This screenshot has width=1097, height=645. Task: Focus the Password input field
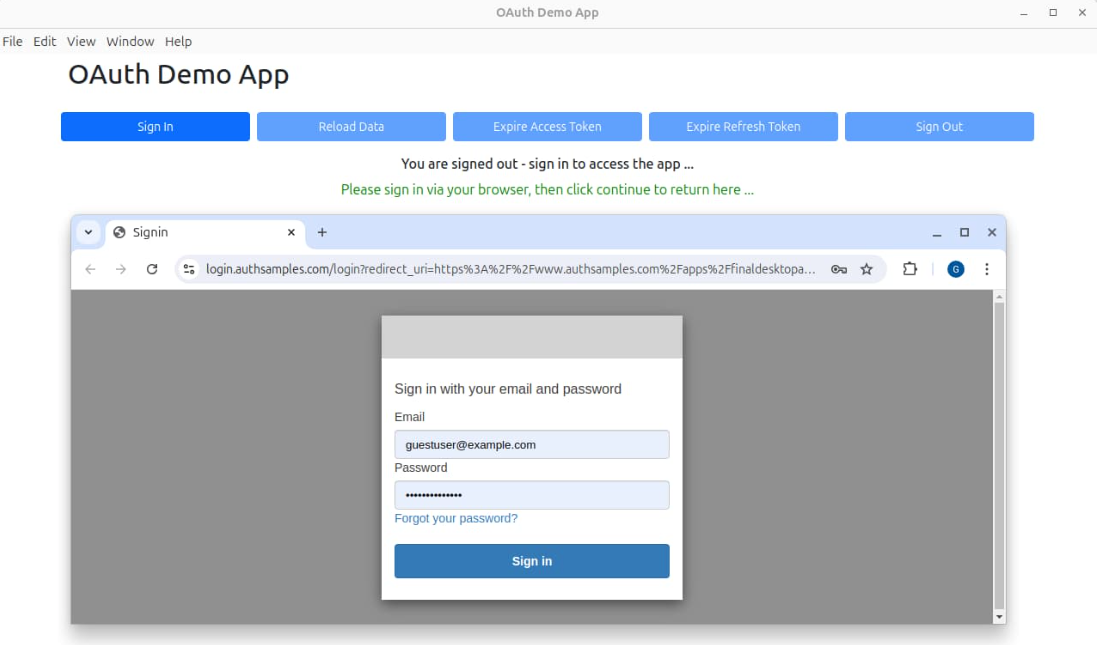point(532,495)
